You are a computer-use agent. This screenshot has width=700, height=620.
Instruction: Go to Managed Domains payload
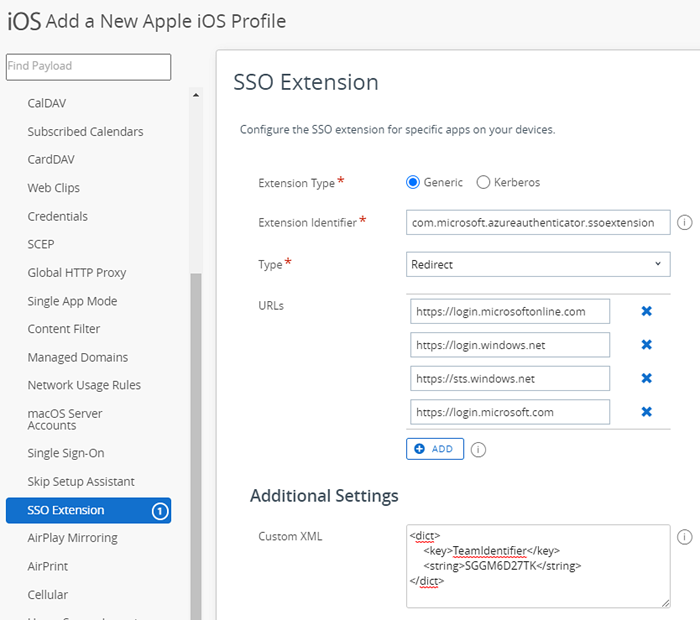[x=78, y=358]
